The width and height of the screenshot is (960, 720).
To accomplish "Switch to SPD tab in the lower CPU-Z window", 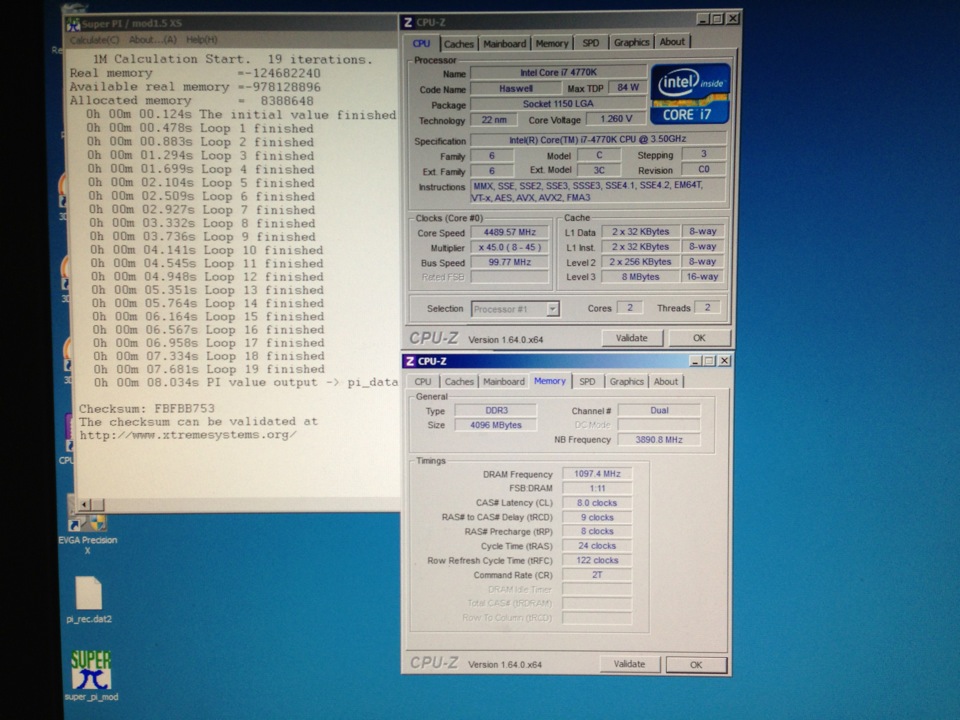I will coord(587,382).
